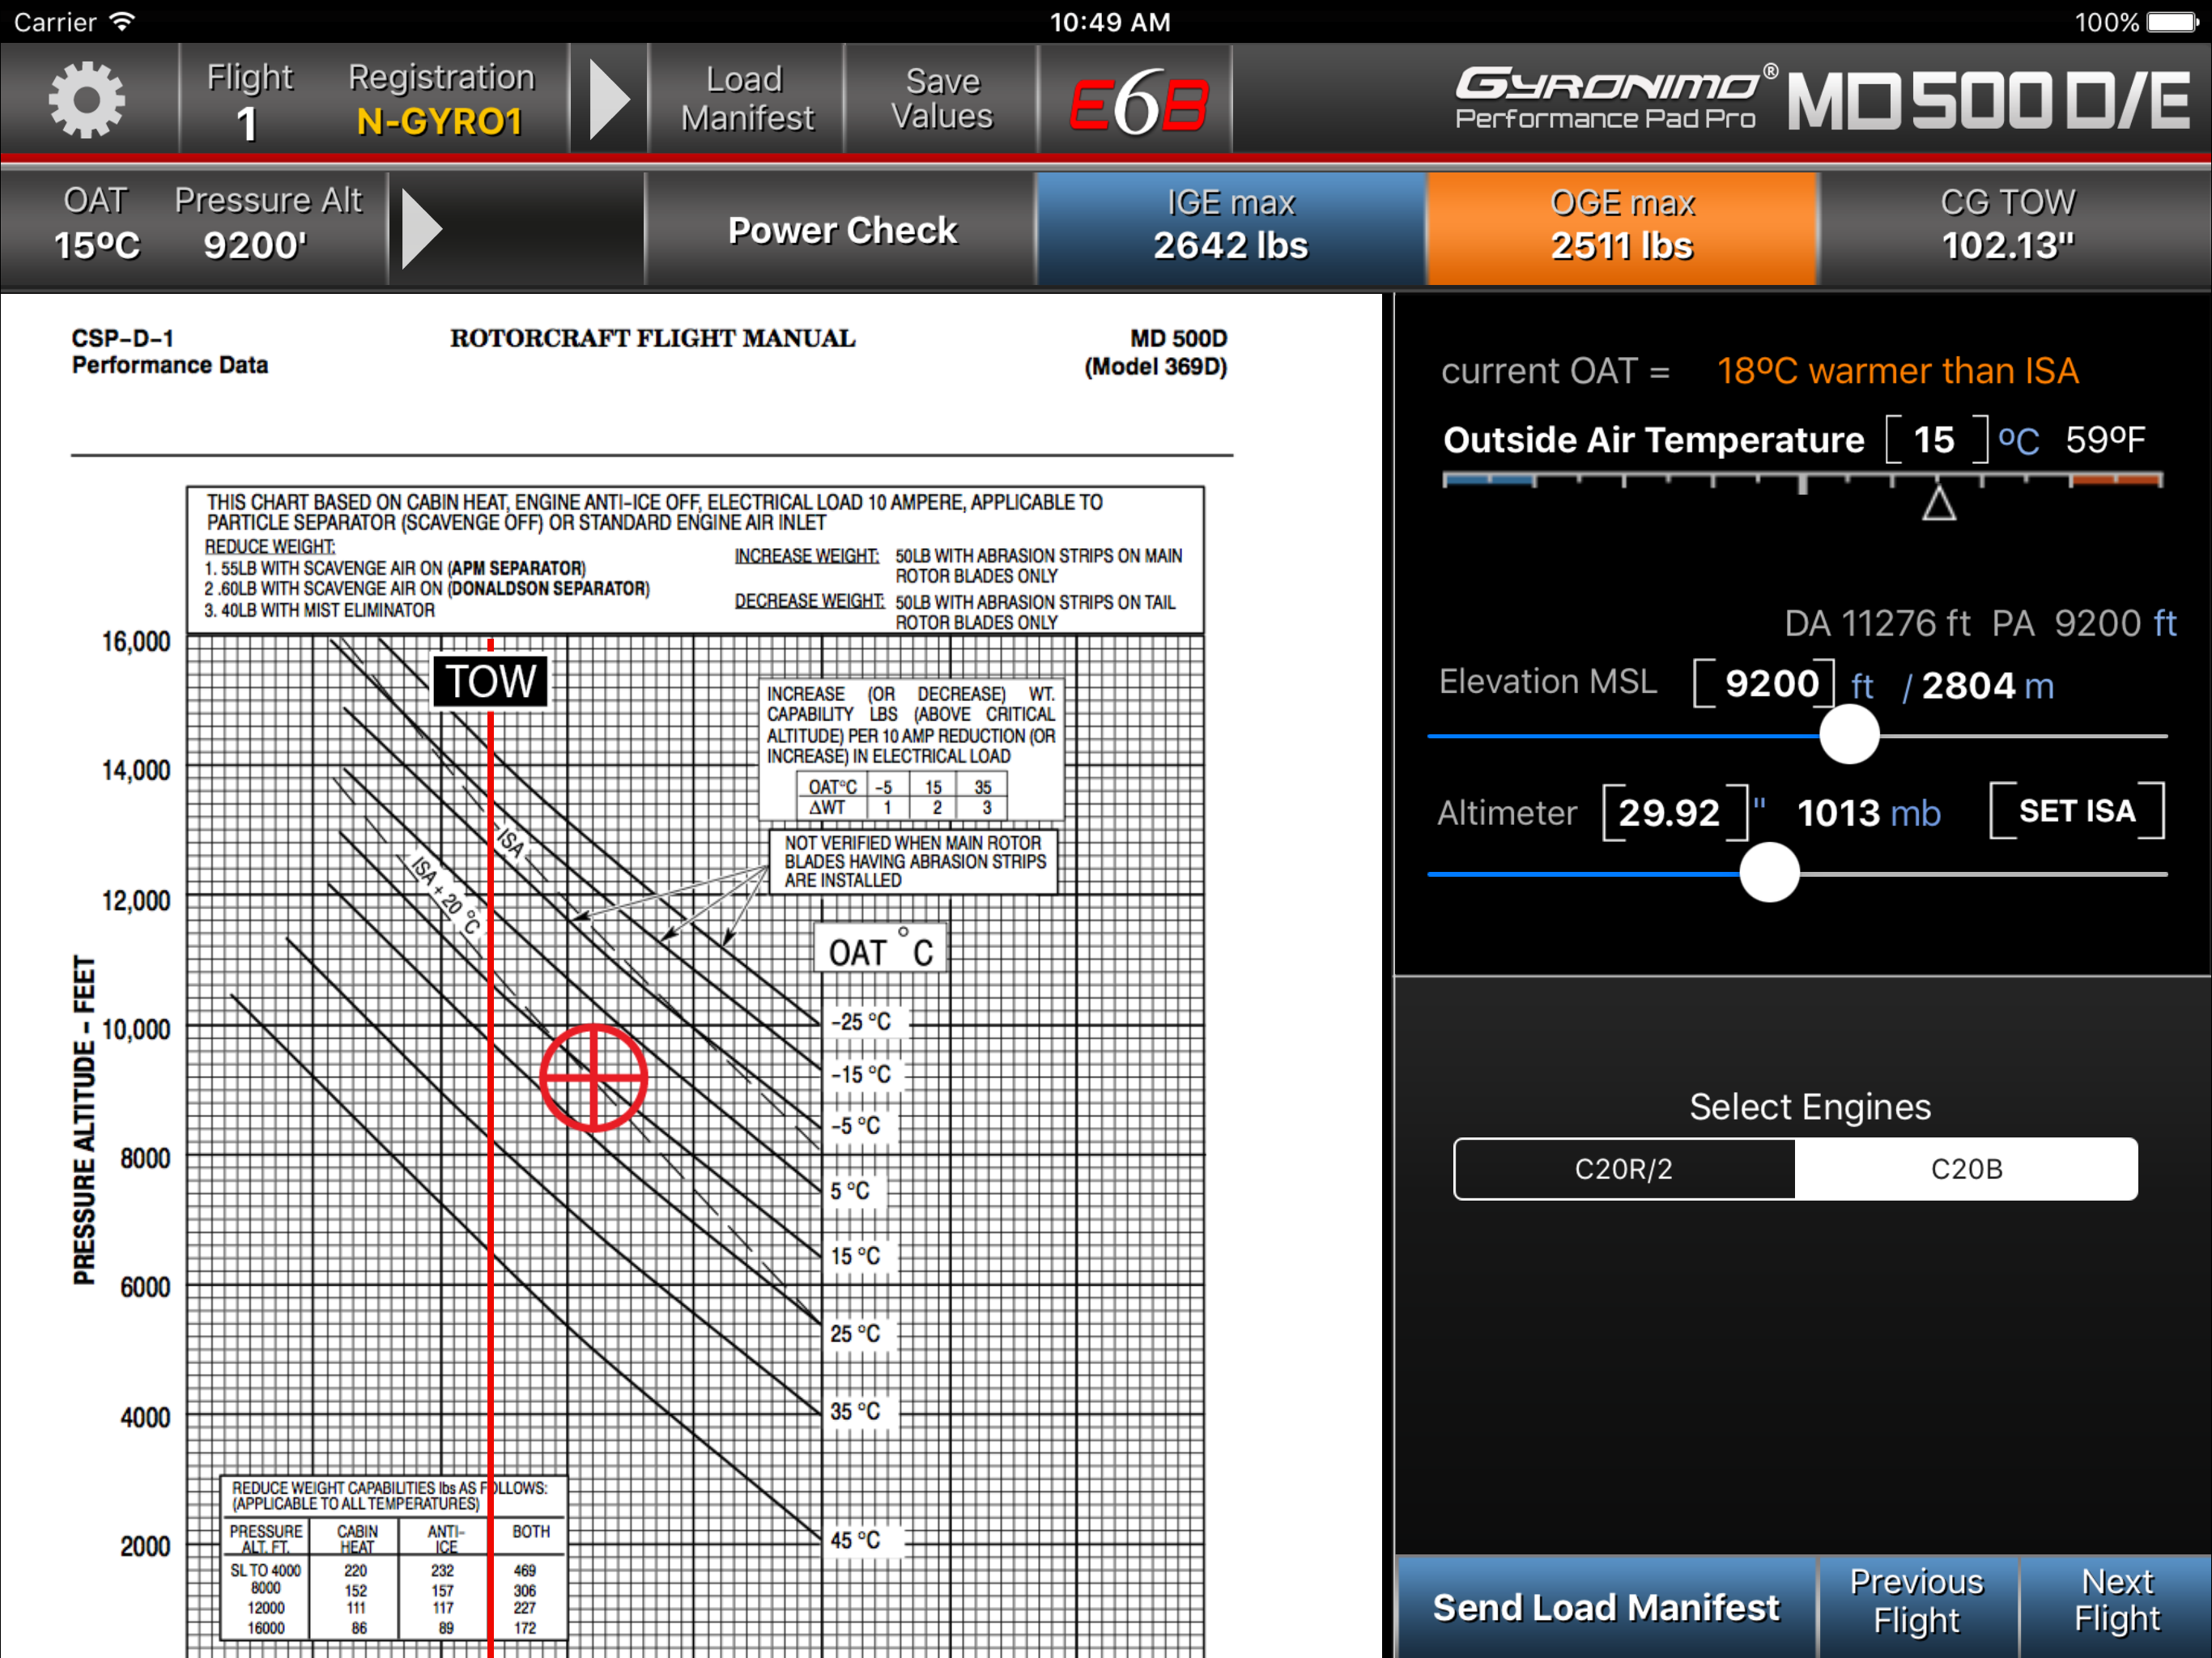The height and width of the screenshot is (1658, 2212).
Task: Tap the SET ISA button
Action: [x=2076, y=811]
